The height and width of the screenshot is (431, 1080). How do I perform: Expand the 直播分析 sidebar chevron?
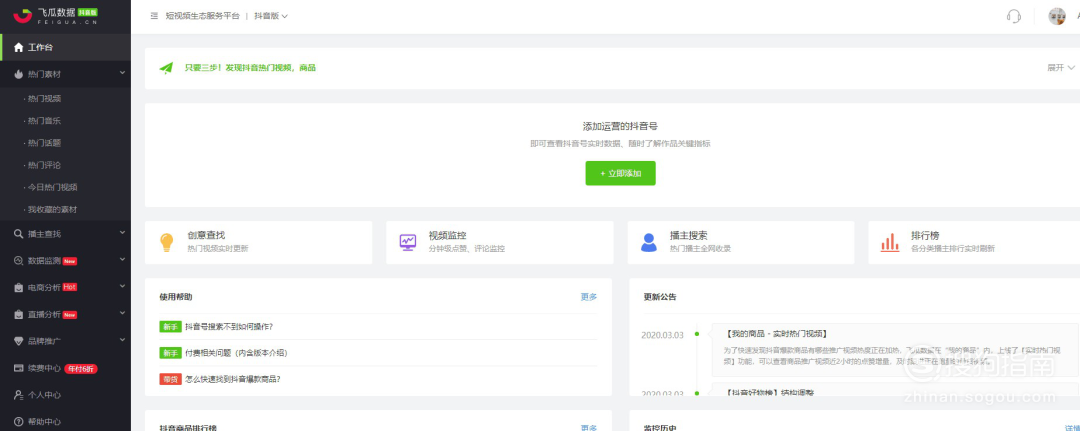tap(122, 314)
